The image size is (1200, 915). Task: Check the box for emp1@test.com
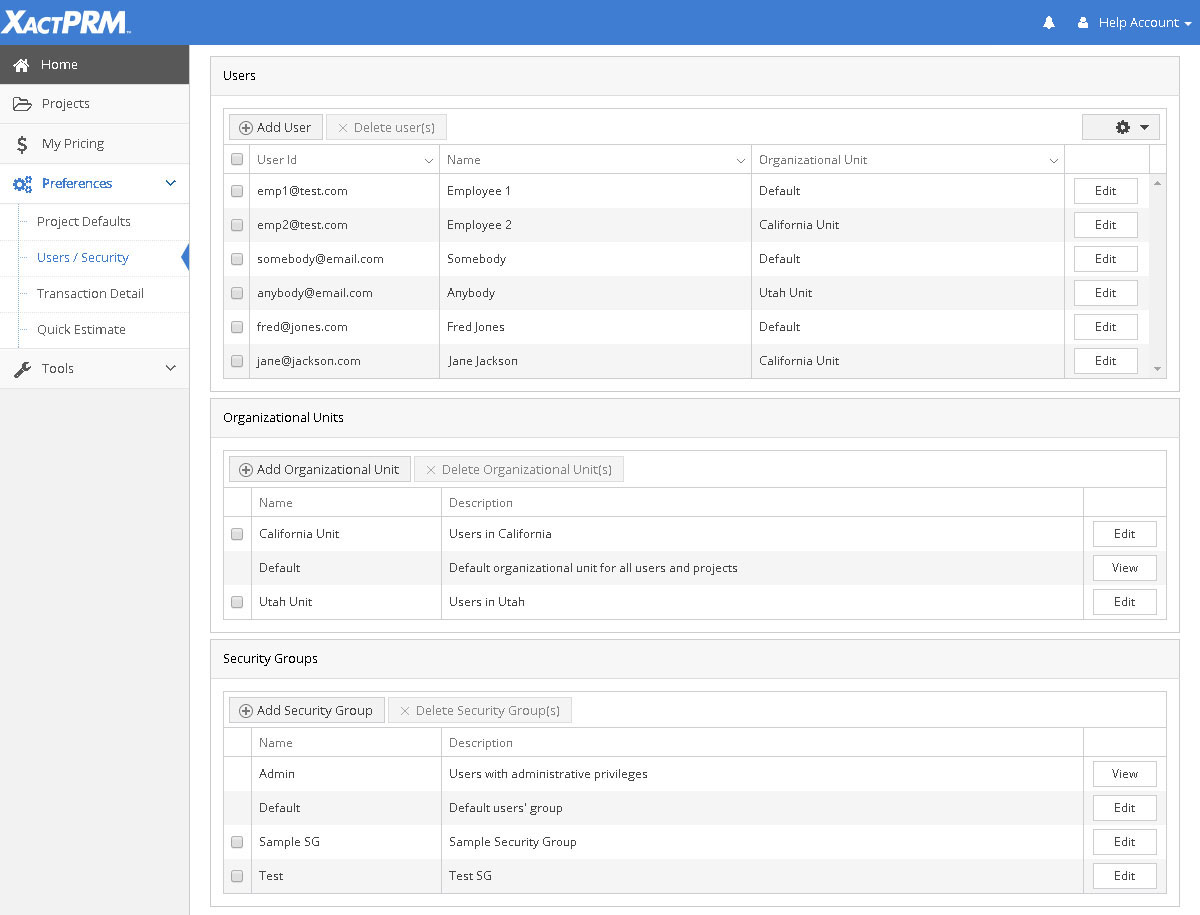[x=237, y=191]
